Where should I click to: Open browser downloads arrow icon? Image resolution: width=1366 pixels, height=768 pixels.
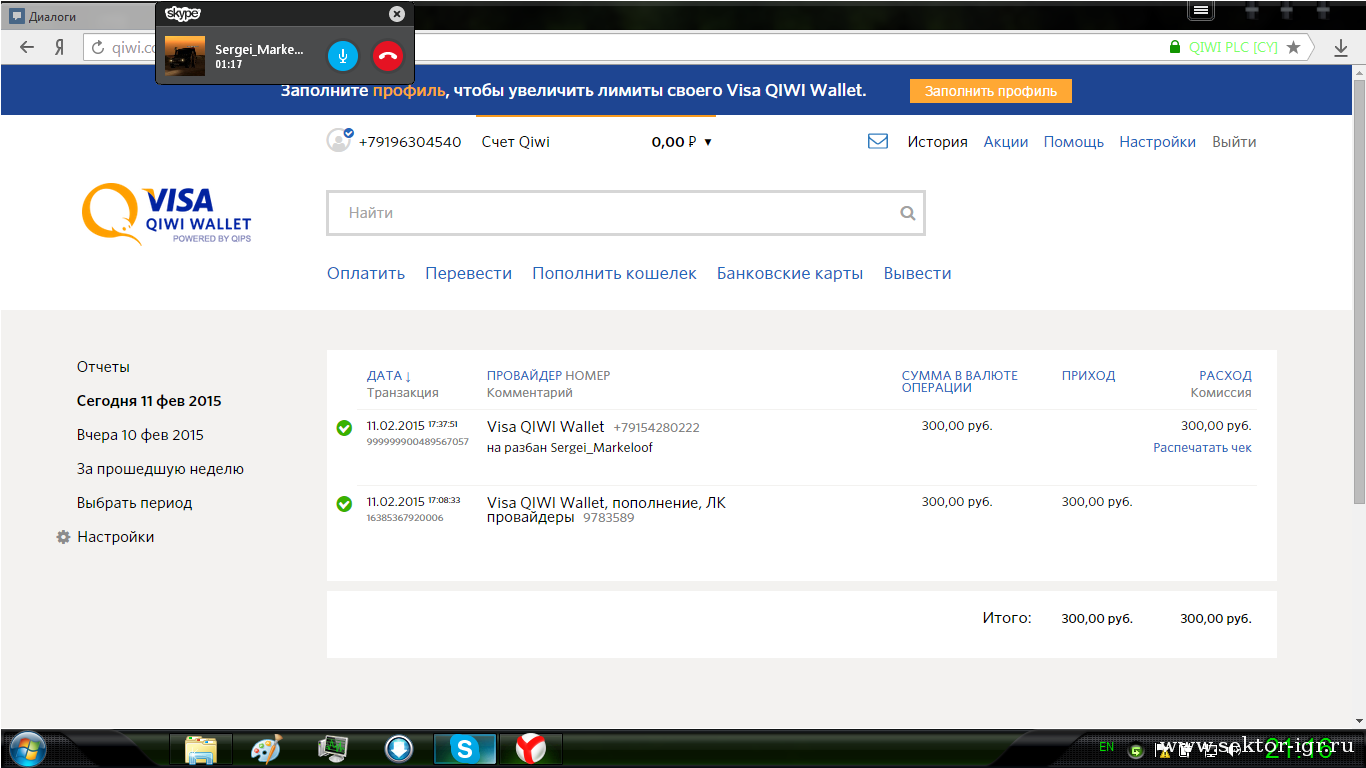[1341, 47]
